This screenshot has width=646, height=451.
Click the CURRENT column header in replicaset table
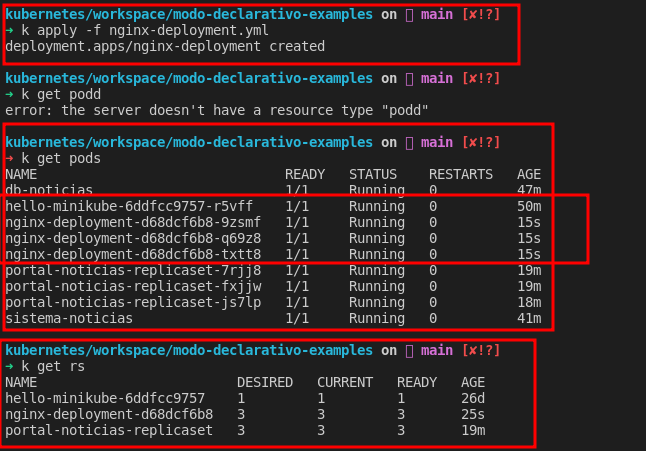tap(345, 382)
